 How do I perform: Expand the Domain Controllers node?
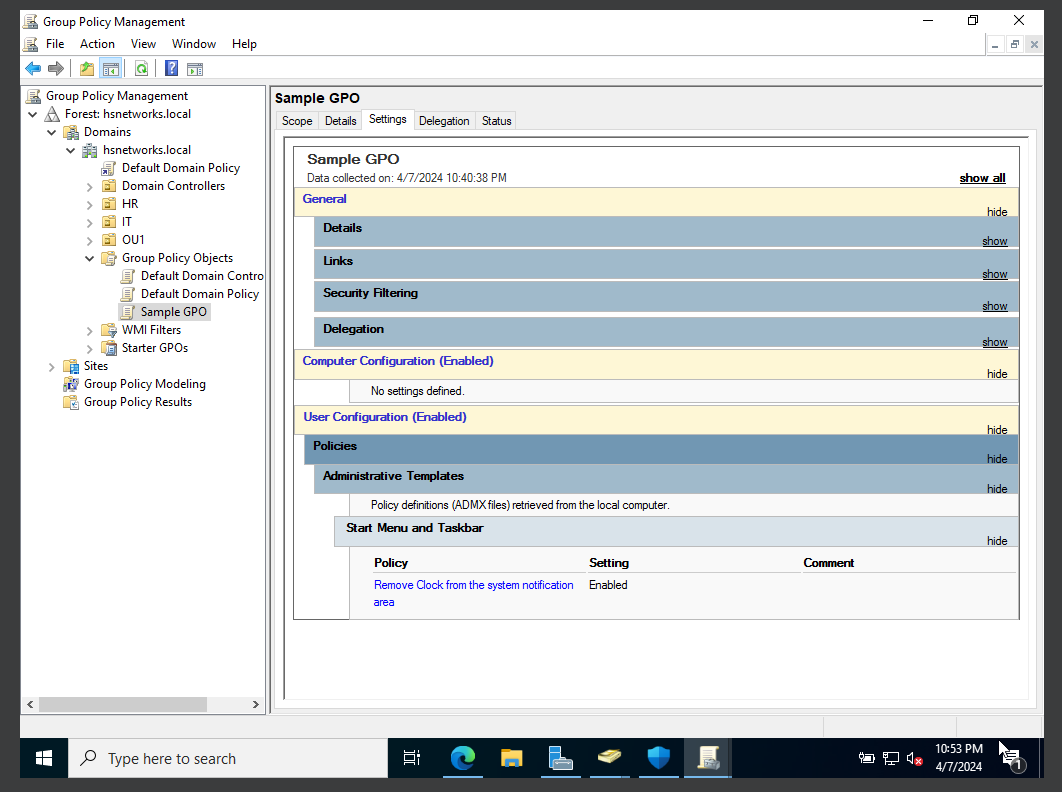pos(89,185)
